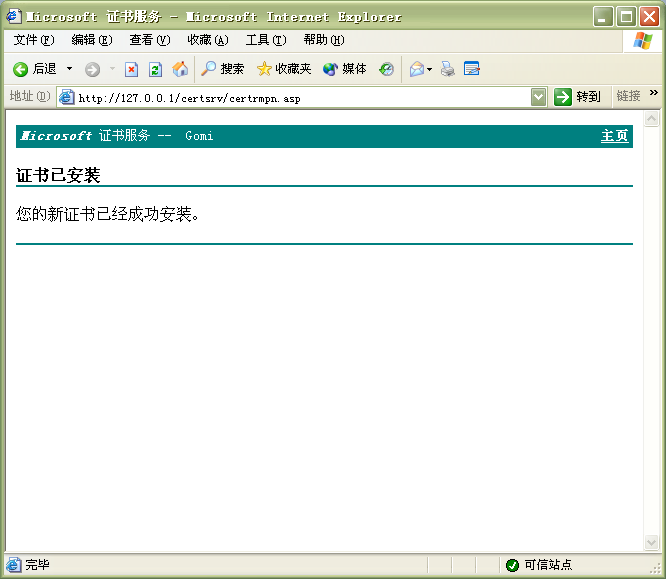Screen dimensions: 666x579
Task: Open the Forward history dropdown arrow
Action: (112, 69)
